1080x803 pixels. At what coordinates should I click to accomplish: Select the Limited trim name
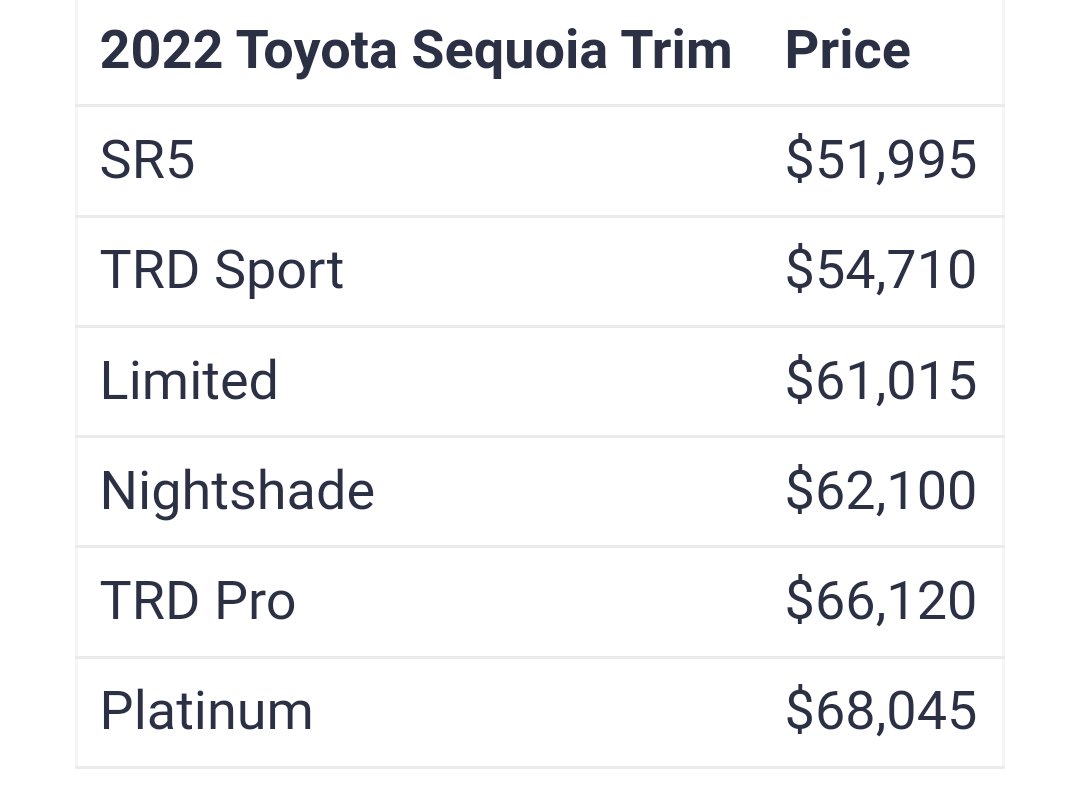coord(189,380)
